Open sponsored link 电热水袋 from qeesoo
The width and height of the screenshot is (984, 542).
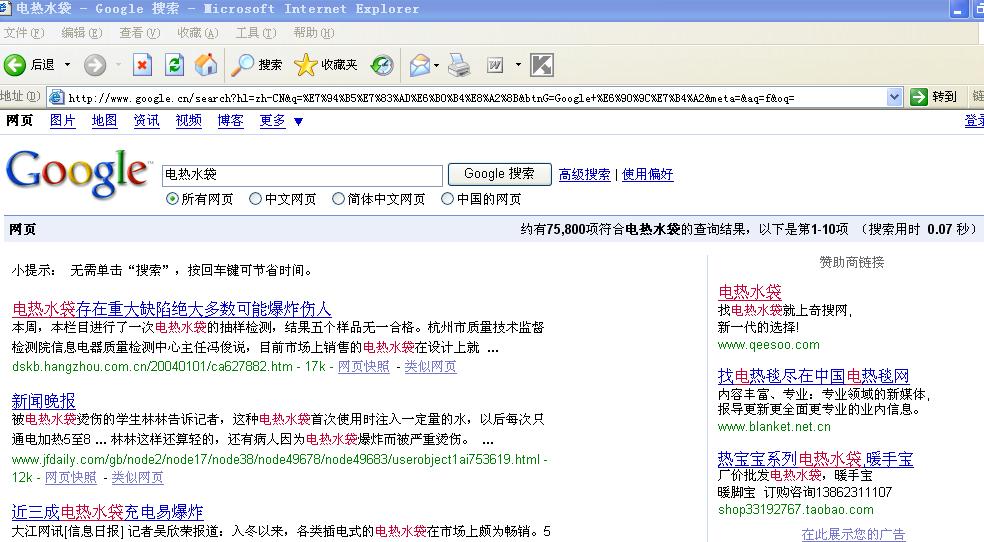pos(749,292)
